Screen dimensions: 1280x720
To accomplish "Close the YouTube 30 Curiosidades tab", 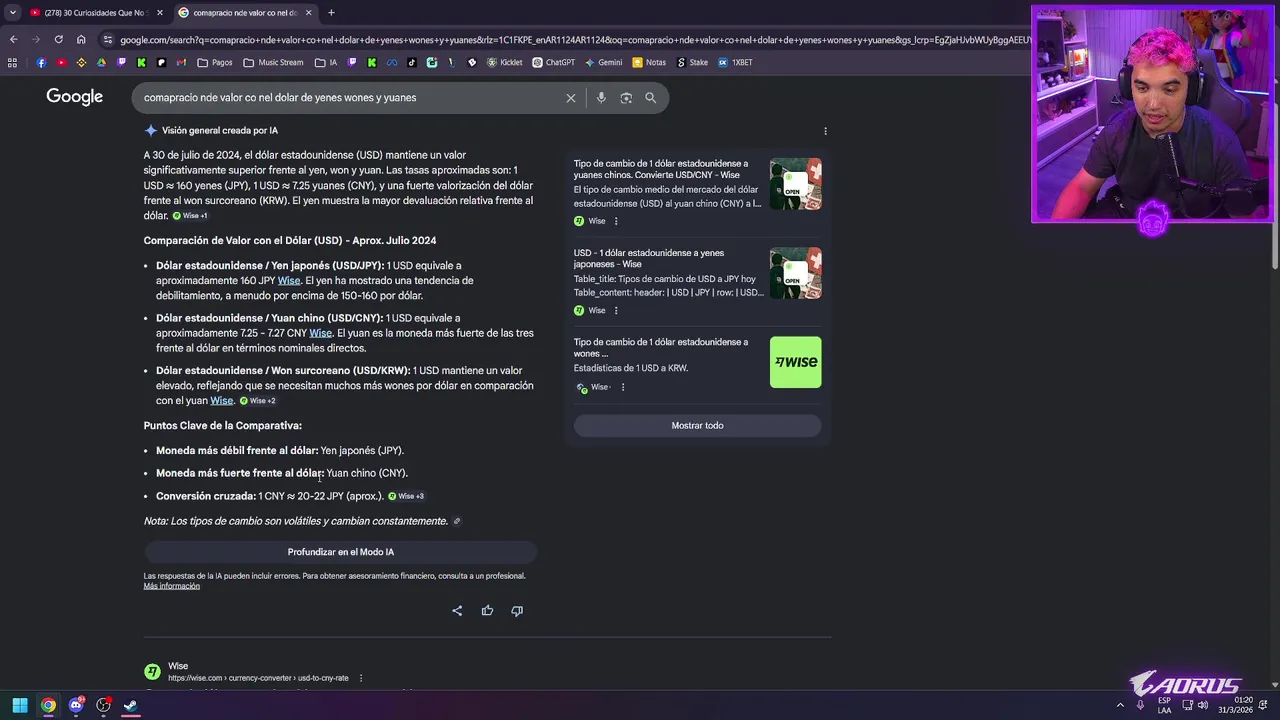I will (160, 13).
